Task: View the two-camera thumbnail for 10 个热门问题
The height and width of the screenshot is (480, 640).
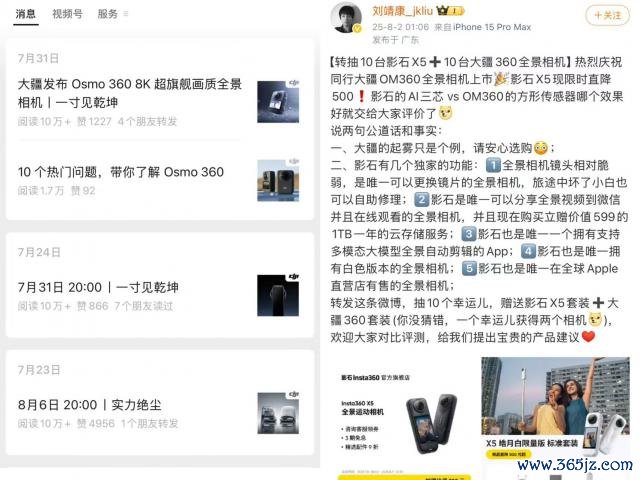Action: (x=278, y=180)
